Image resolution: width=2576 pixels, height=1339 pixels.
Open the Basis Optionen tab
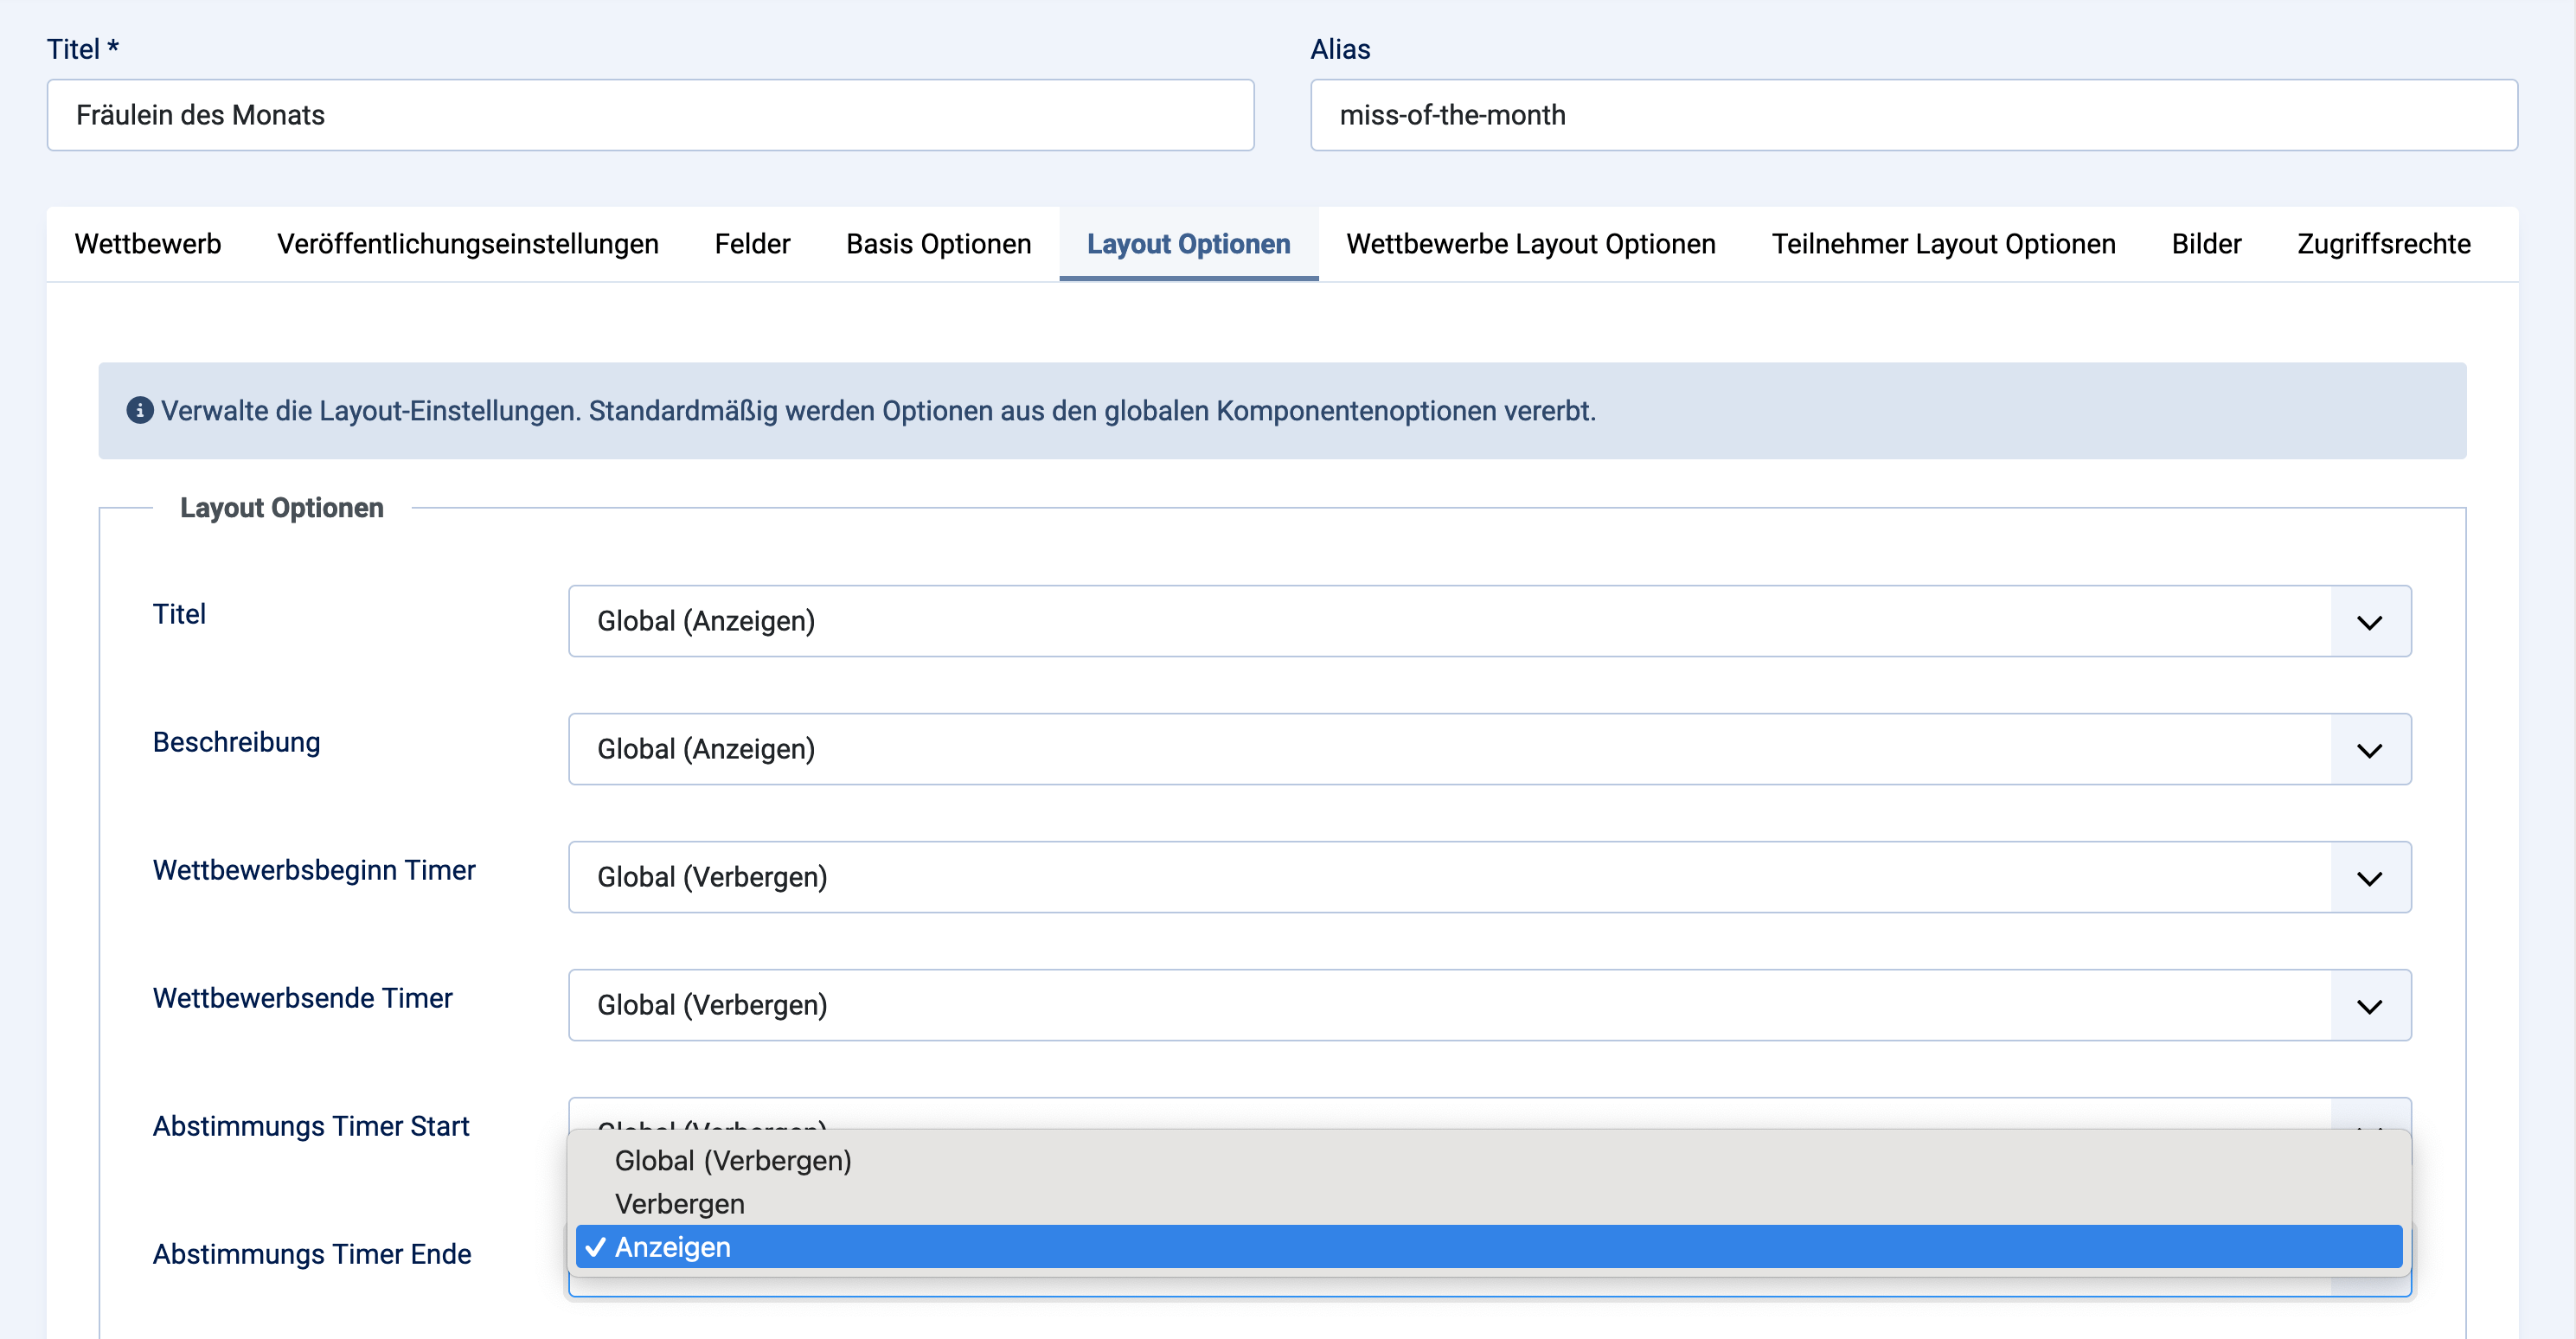(x=938, y=244)
